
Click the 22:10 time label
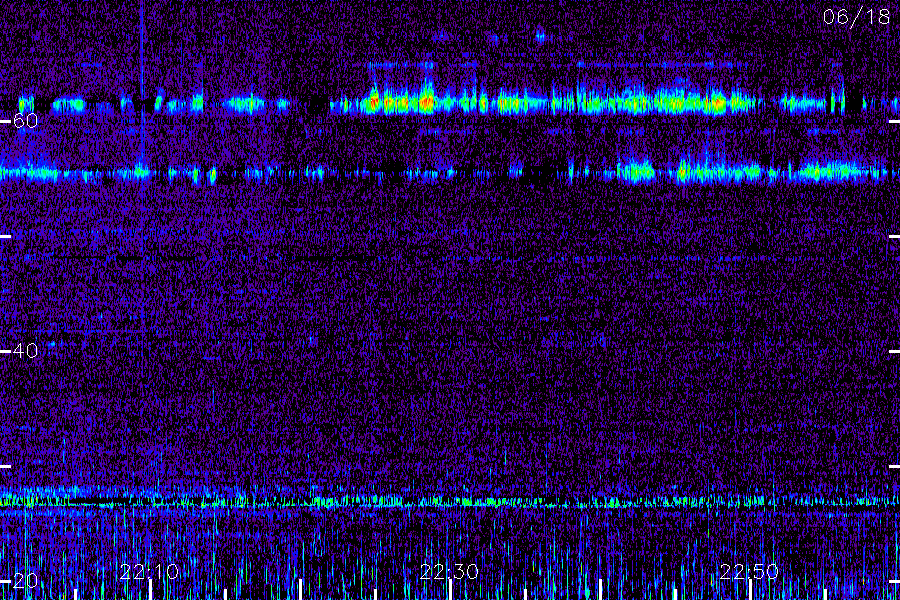pyautogui.click(x=149, y=572)
